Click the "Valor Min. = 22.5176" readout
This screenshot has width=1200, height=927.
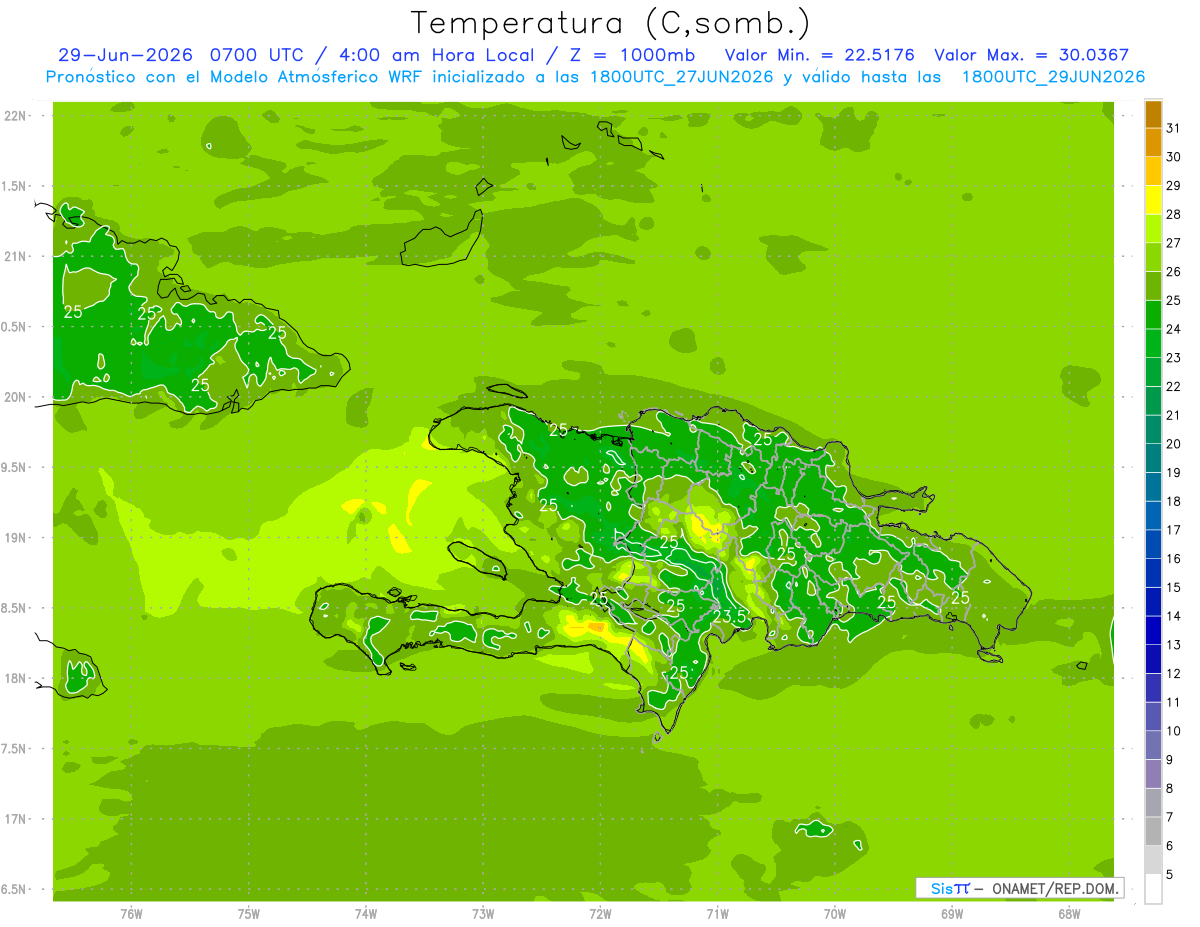(819, 55)
